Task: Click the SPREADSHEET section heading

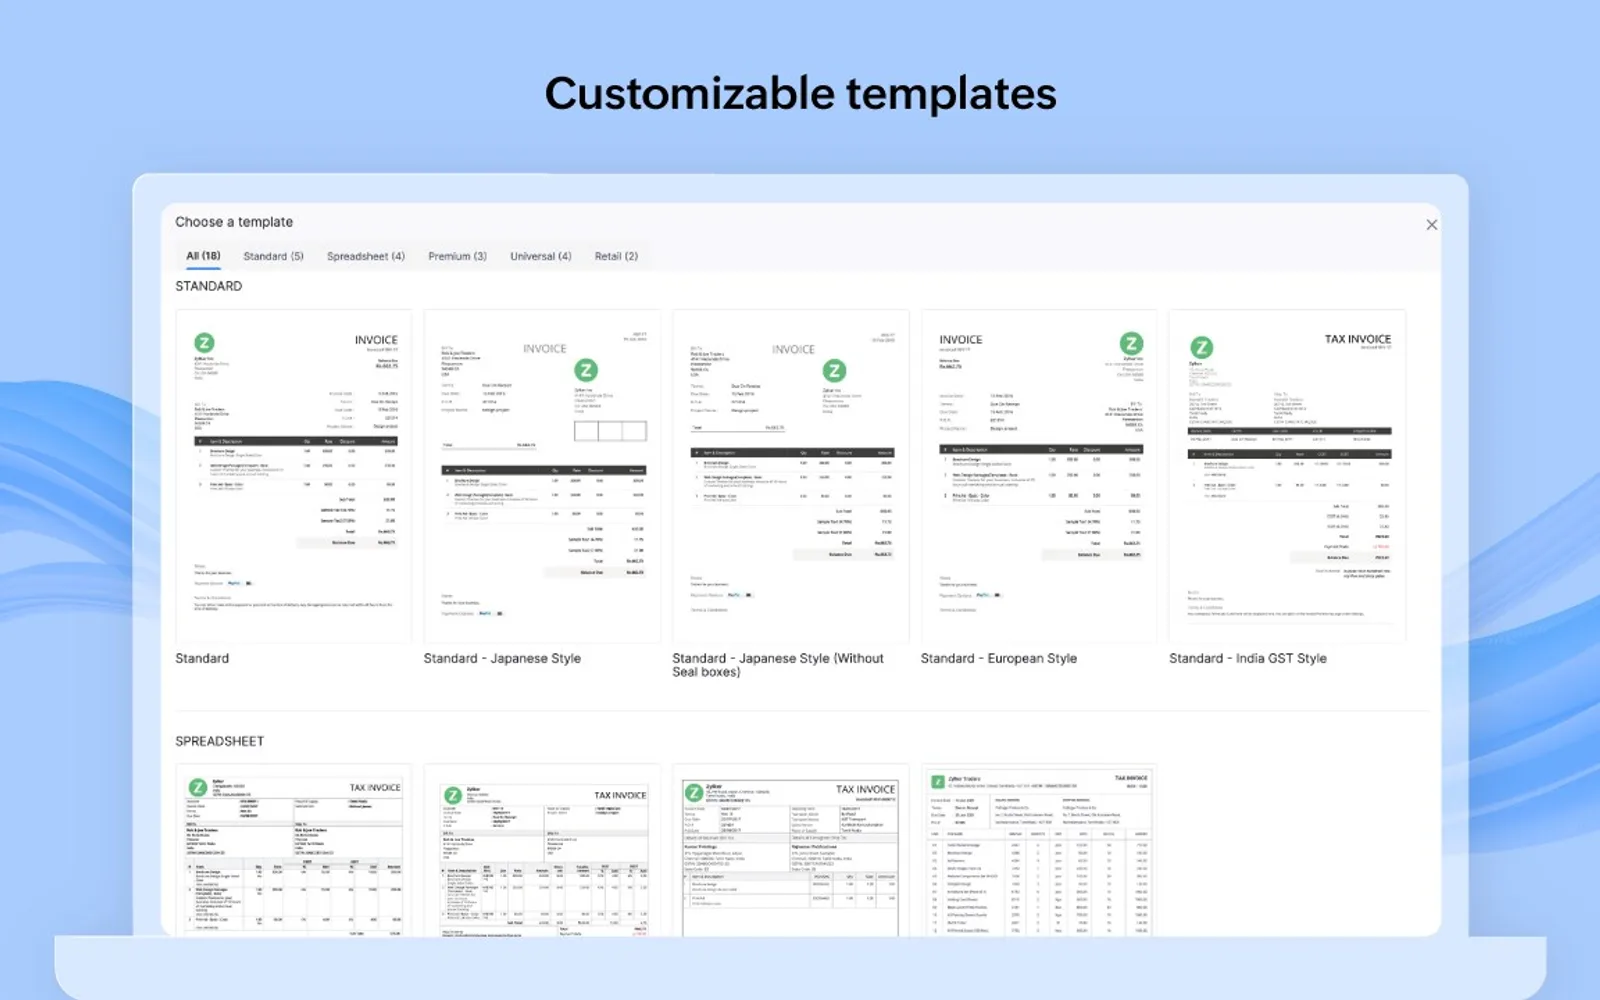Action: tap(220, 741)
